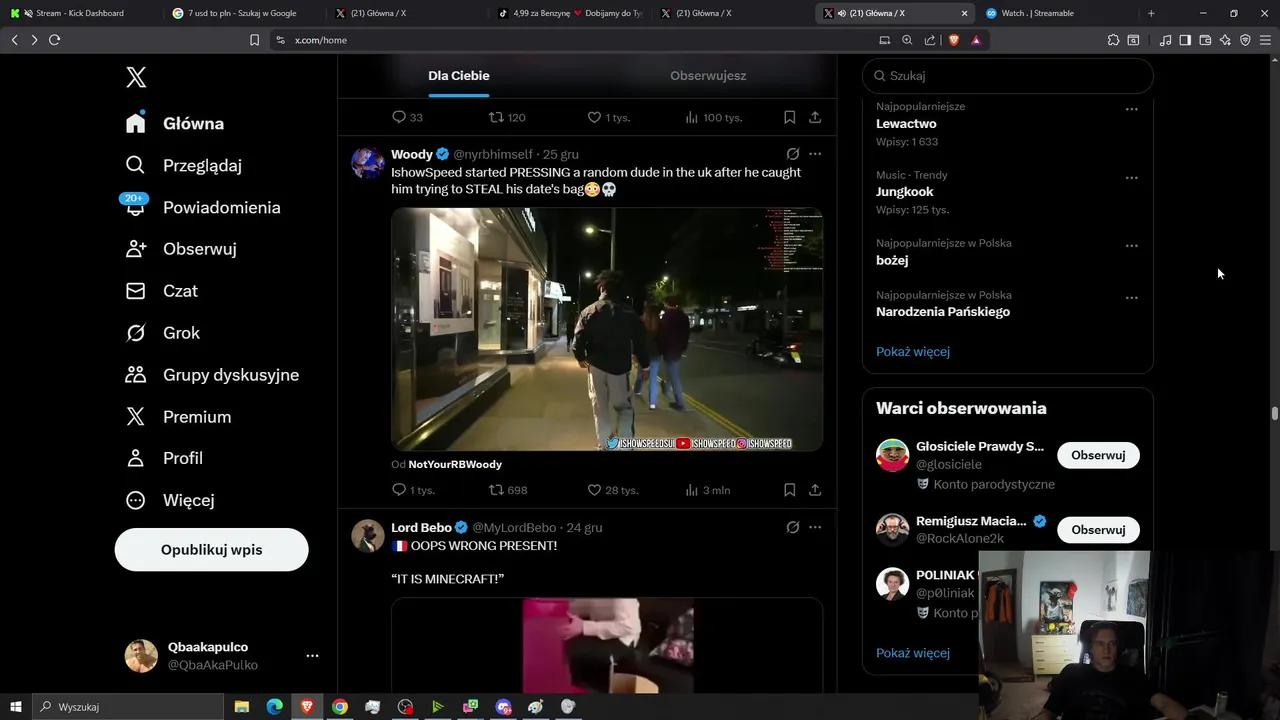1280x720 pixels.
Task: Open options for Lewactwo trend
Action: [x=1131, y=109]
